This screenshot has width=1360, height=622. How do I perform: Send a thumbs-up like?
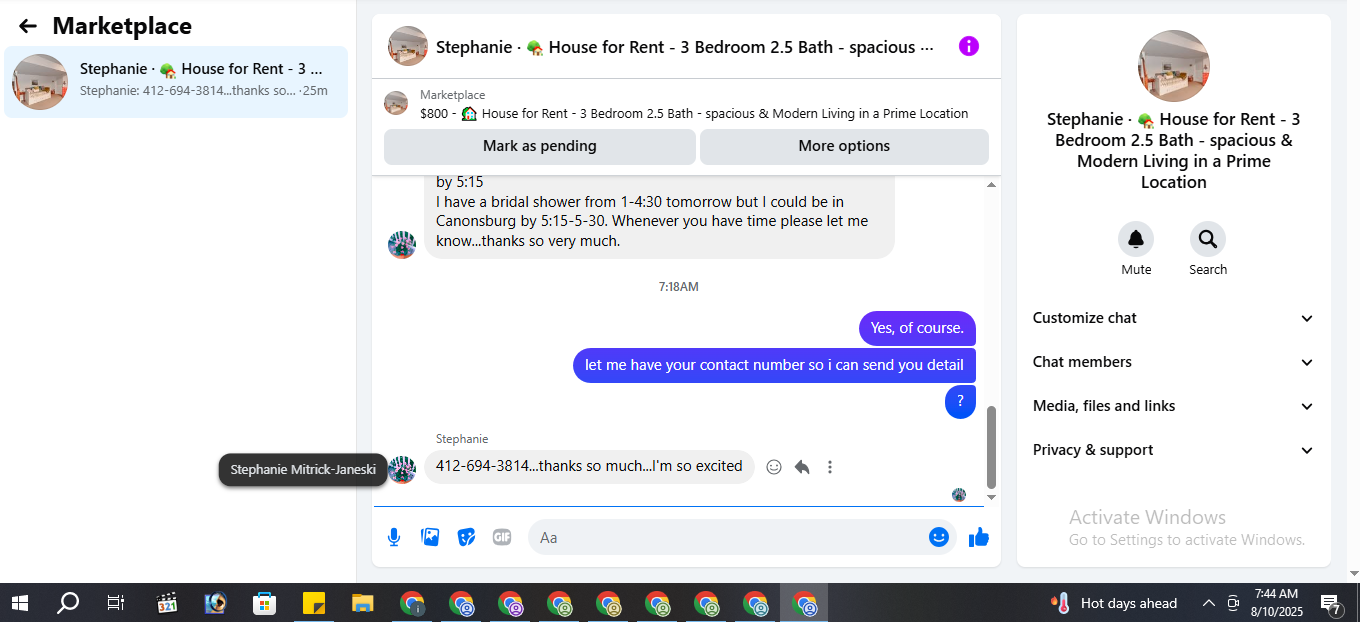coord(979,537)
